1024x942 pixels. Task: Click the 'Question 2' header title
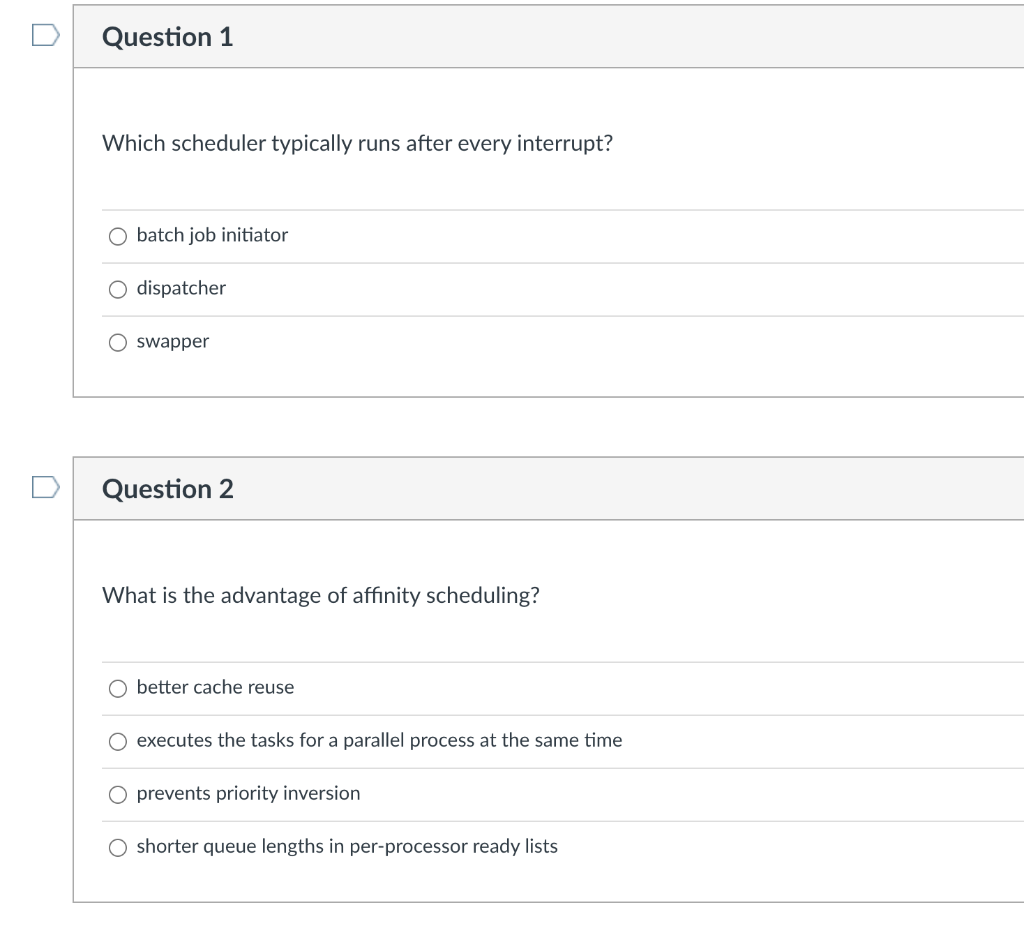click(x=168, y=489)
